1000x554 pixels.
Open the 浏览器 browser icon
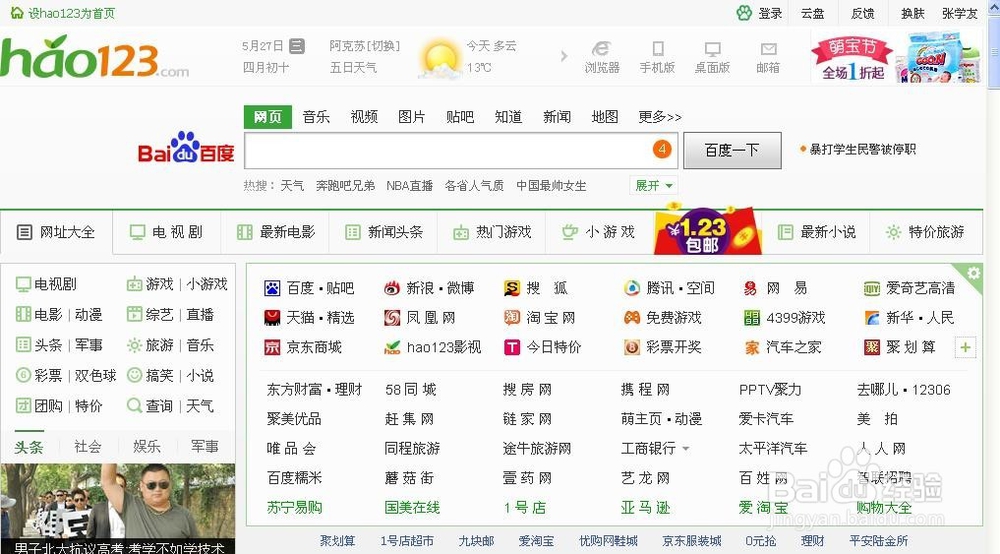[601, 57]
